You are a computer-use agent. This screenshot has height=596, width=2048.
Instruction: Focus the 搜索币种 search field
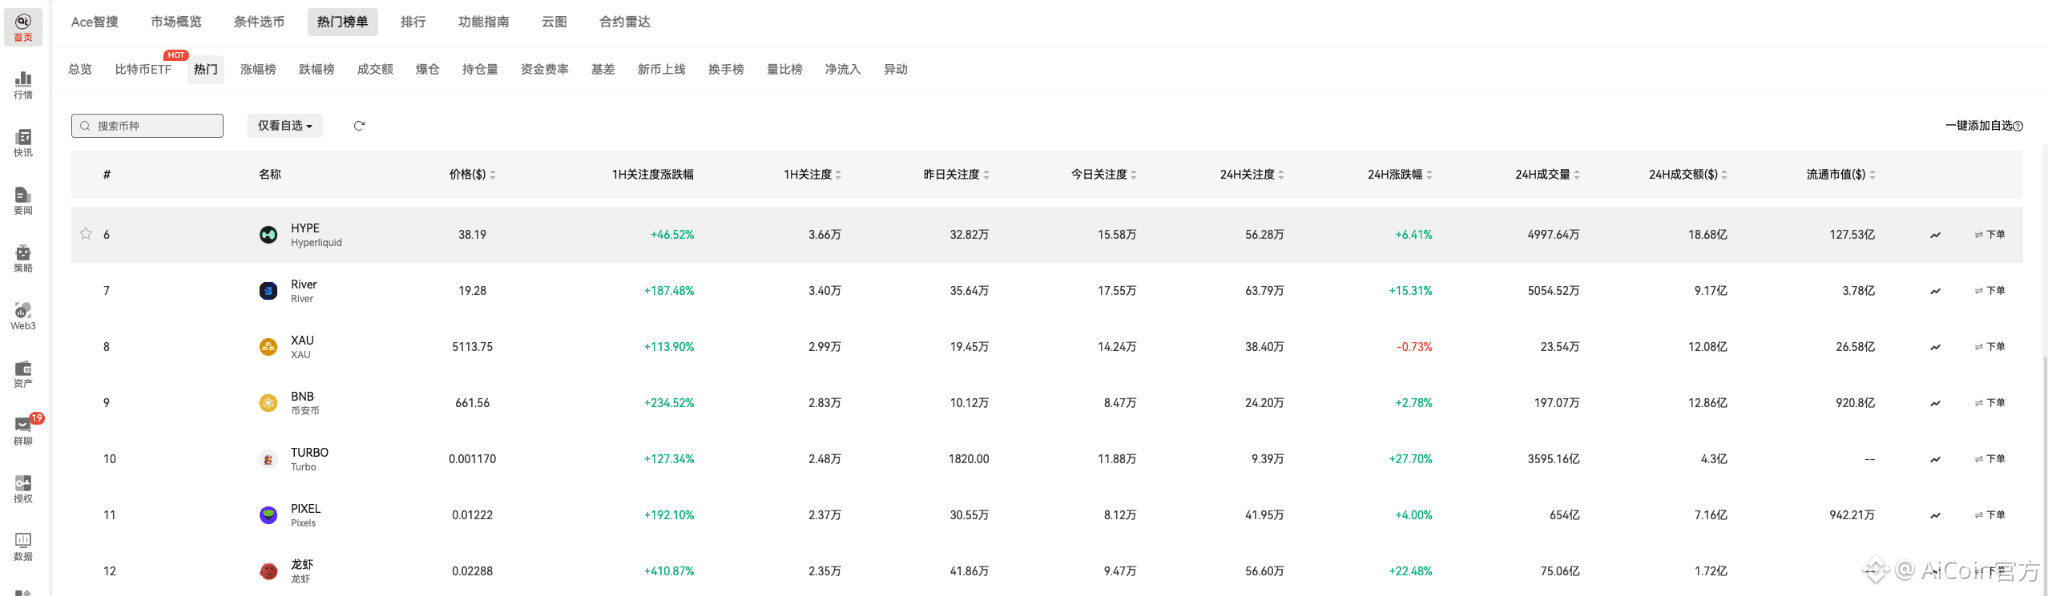click(x=147, y=126)
